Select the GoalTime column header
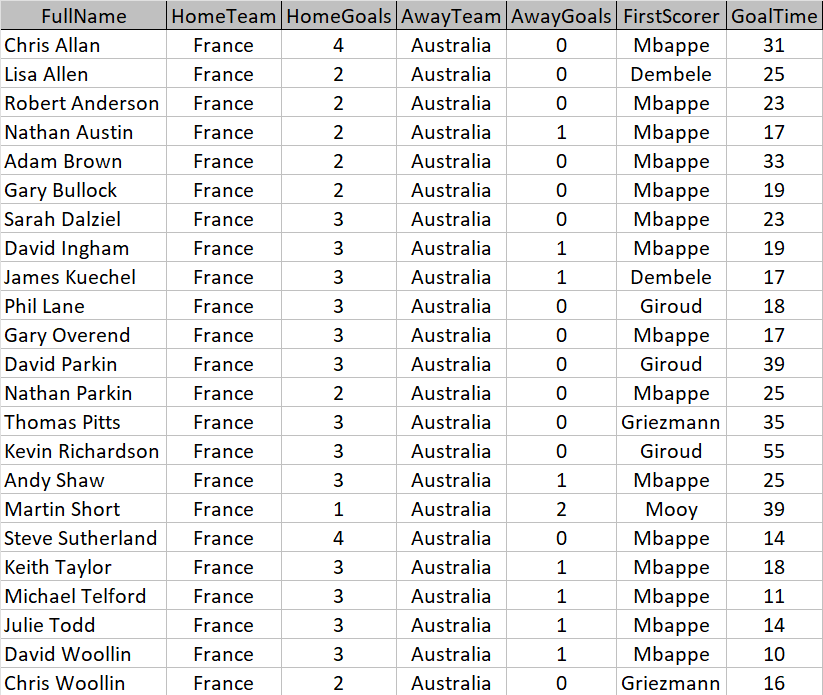823x695 pixels. tap(774, 16)
